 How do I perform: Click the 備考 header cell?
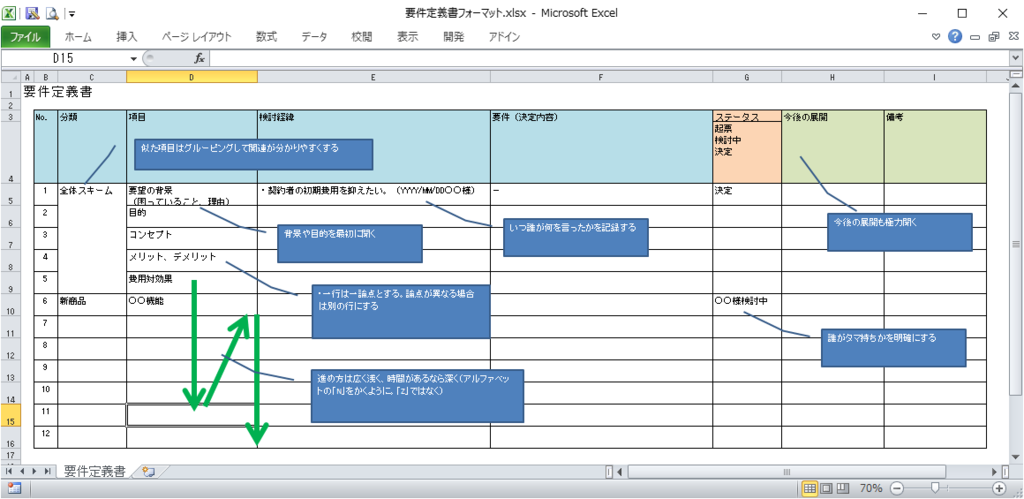point(935,146)
